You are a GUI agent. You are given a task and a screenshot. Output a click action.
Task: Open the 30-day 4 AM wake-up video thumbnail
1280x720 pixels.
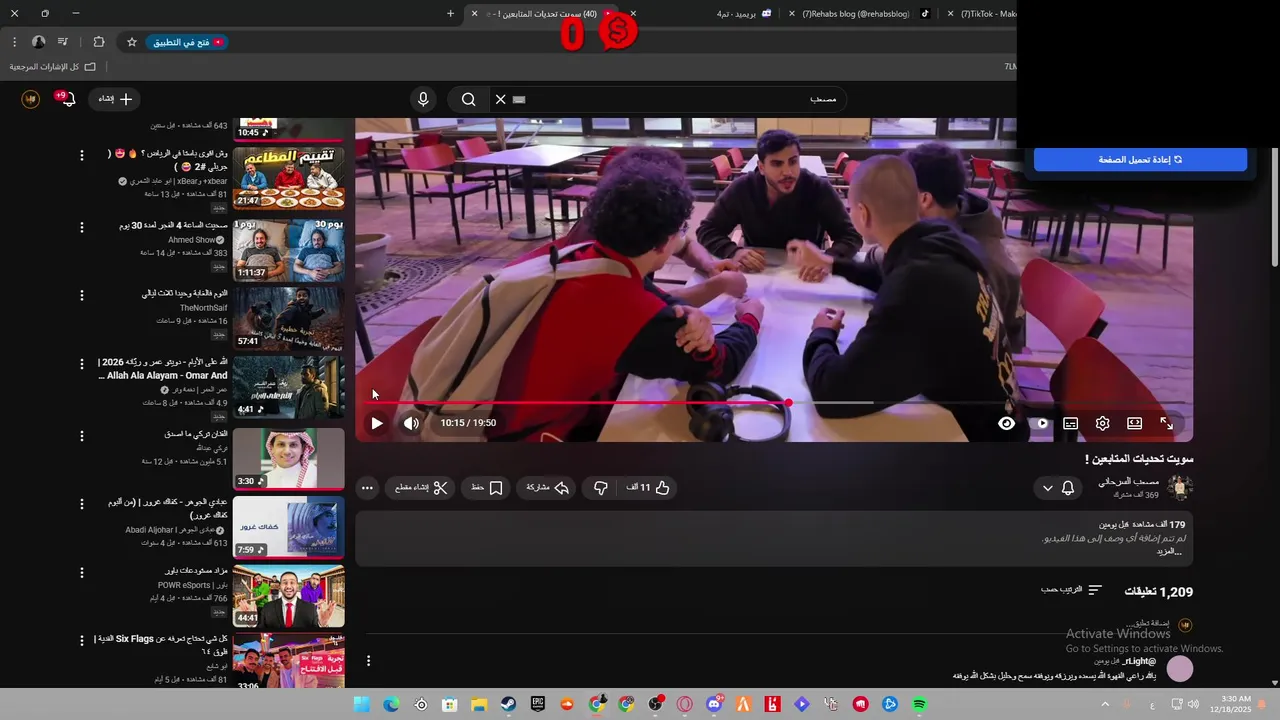point(289,249)
